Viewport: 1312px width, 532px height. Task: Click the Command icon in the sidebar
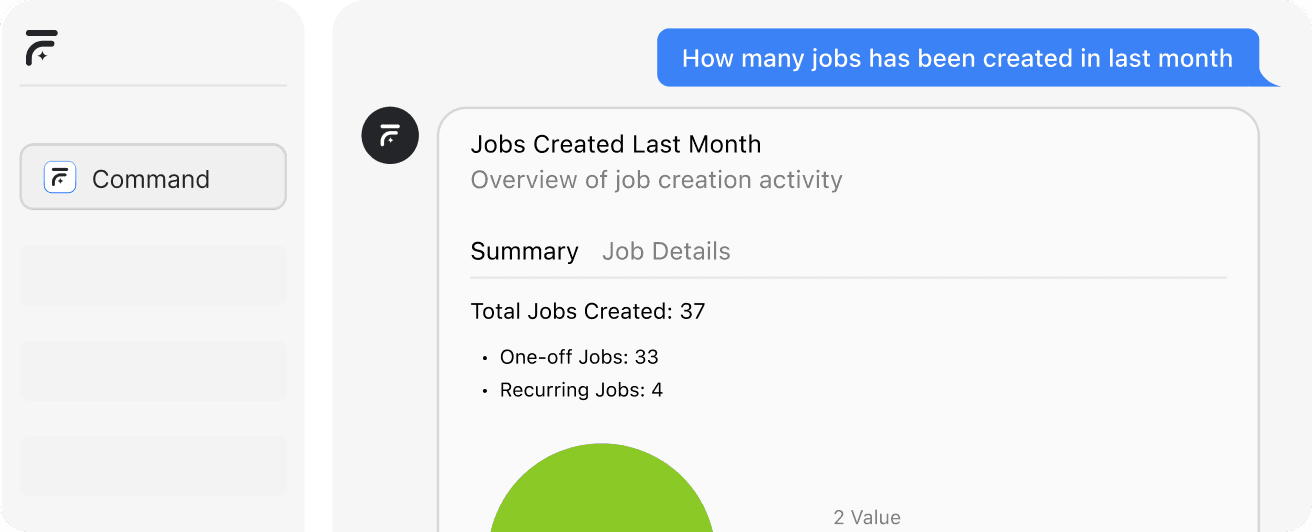click(60, 178)
